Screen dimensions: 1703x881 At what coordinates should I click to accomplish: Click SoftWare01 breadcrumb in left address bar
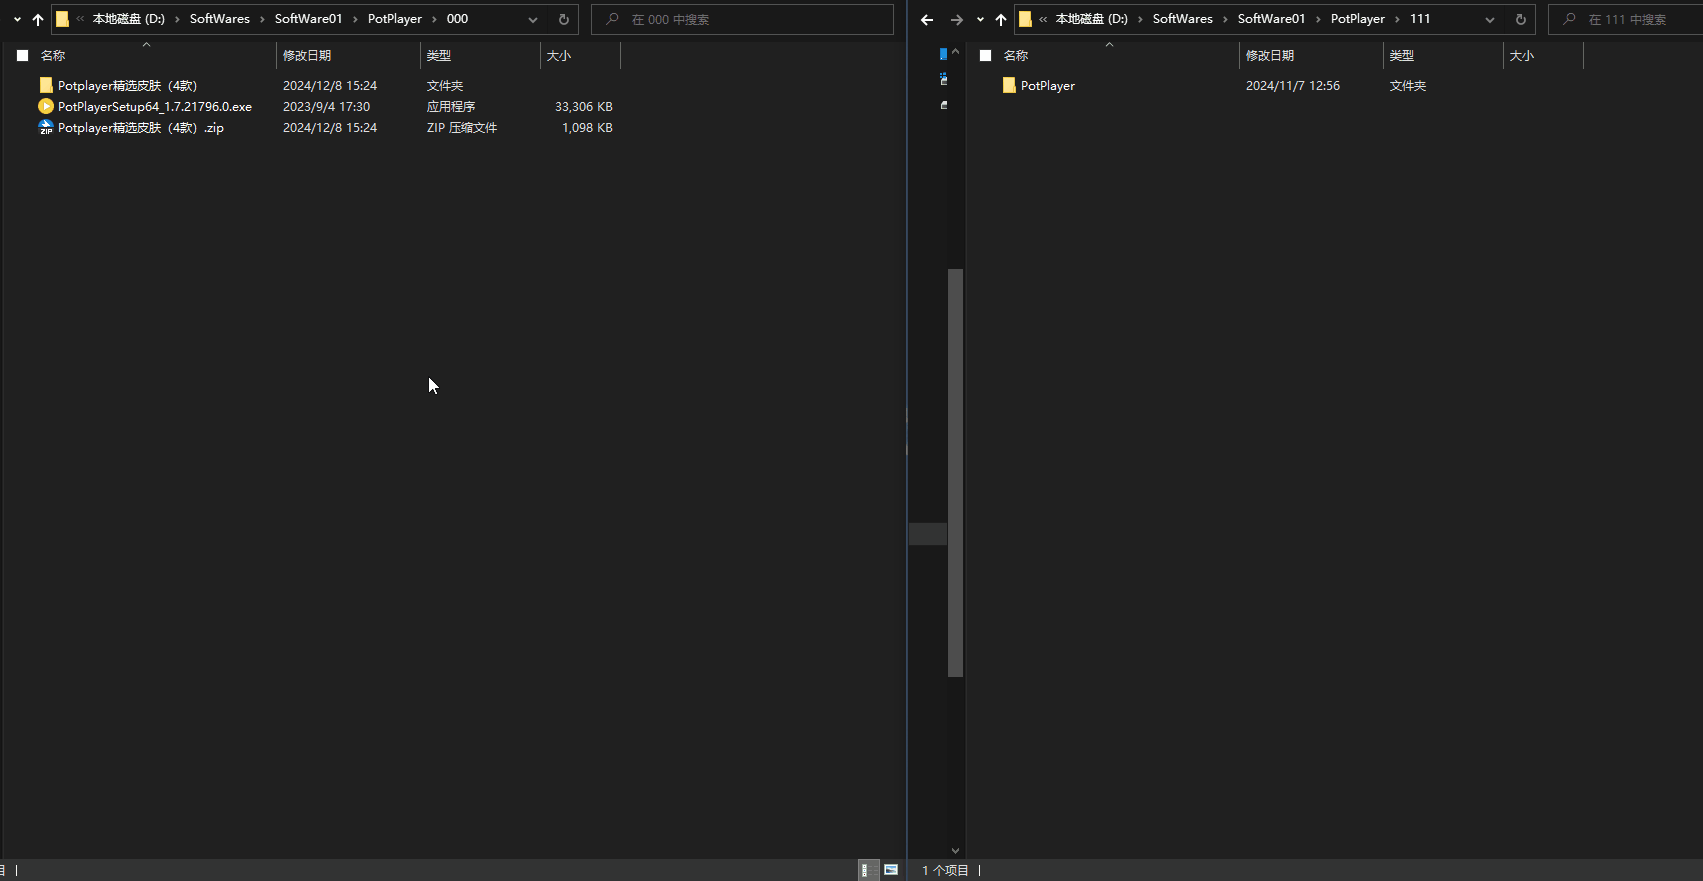[308, 19]
